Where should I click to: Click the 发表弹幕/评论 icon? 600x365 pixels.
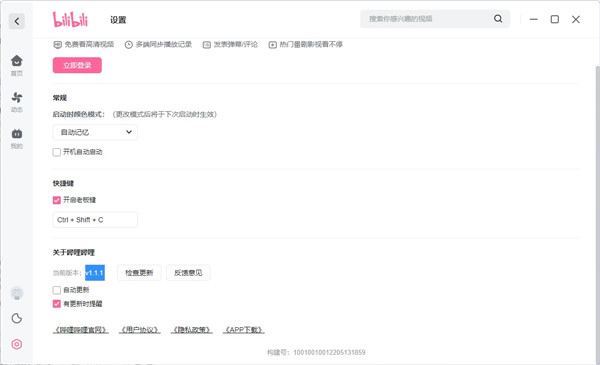click(x=207, y=45)
